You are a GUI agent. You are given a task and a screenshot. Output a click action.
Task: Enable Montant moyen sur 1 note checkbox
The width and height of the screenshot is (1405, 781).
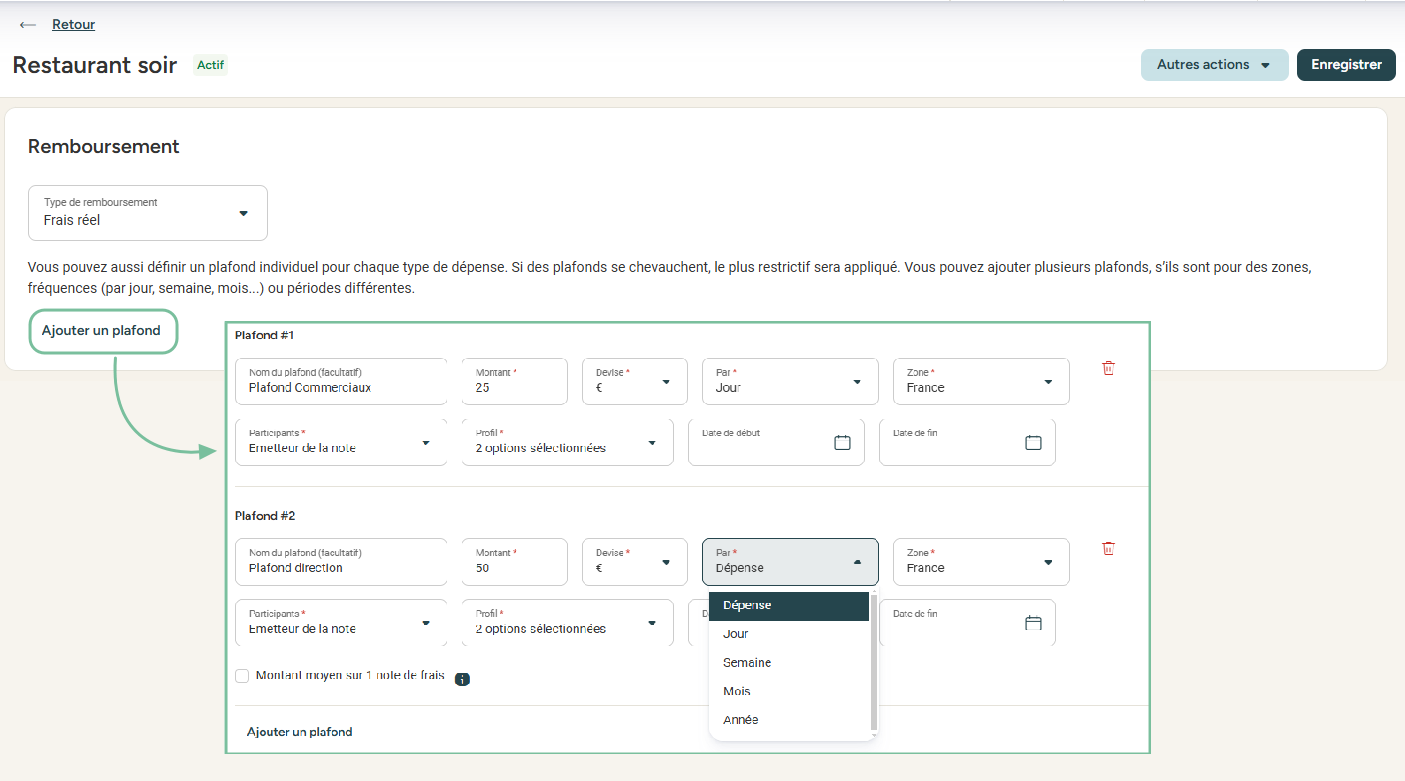[x=242, y=676]
